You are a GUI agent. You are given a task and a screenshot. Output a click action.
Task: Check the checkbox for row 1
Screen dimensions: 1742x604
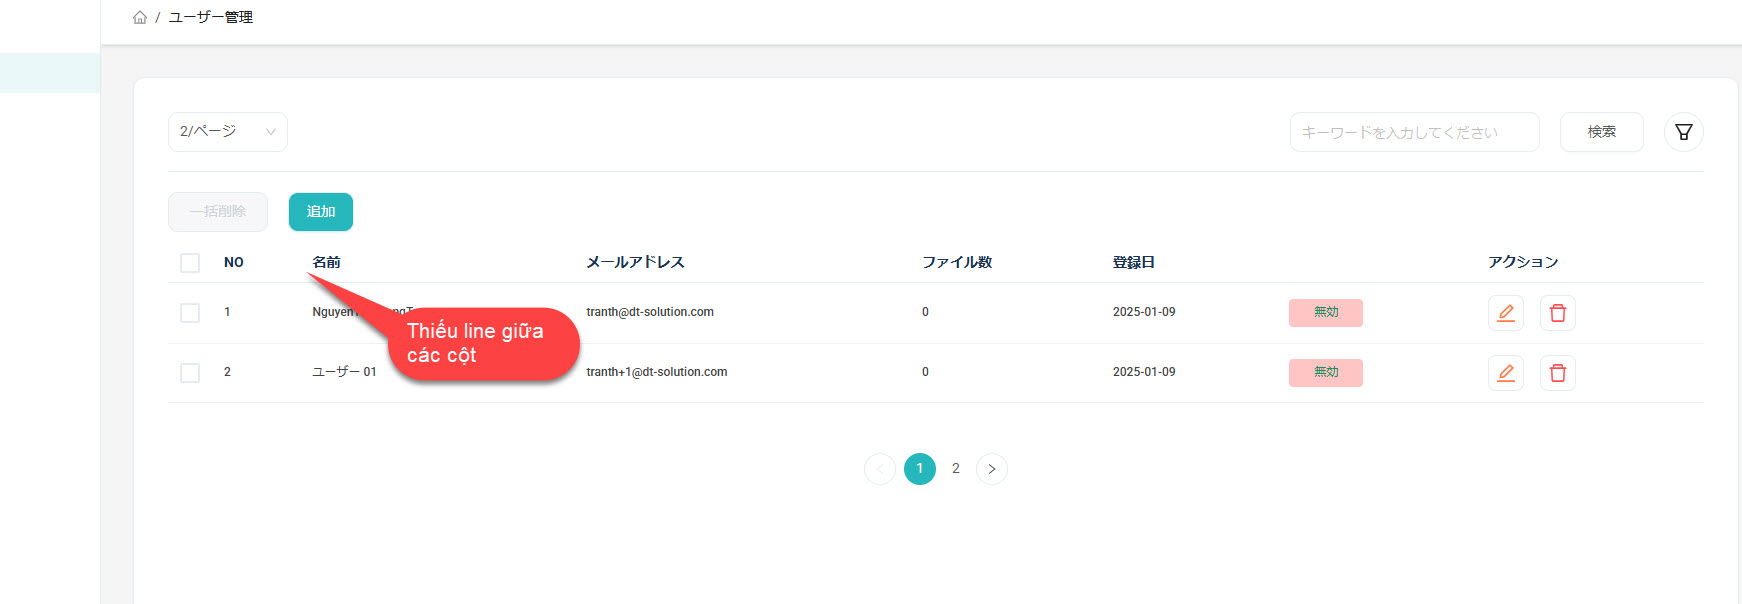point(190,313)
